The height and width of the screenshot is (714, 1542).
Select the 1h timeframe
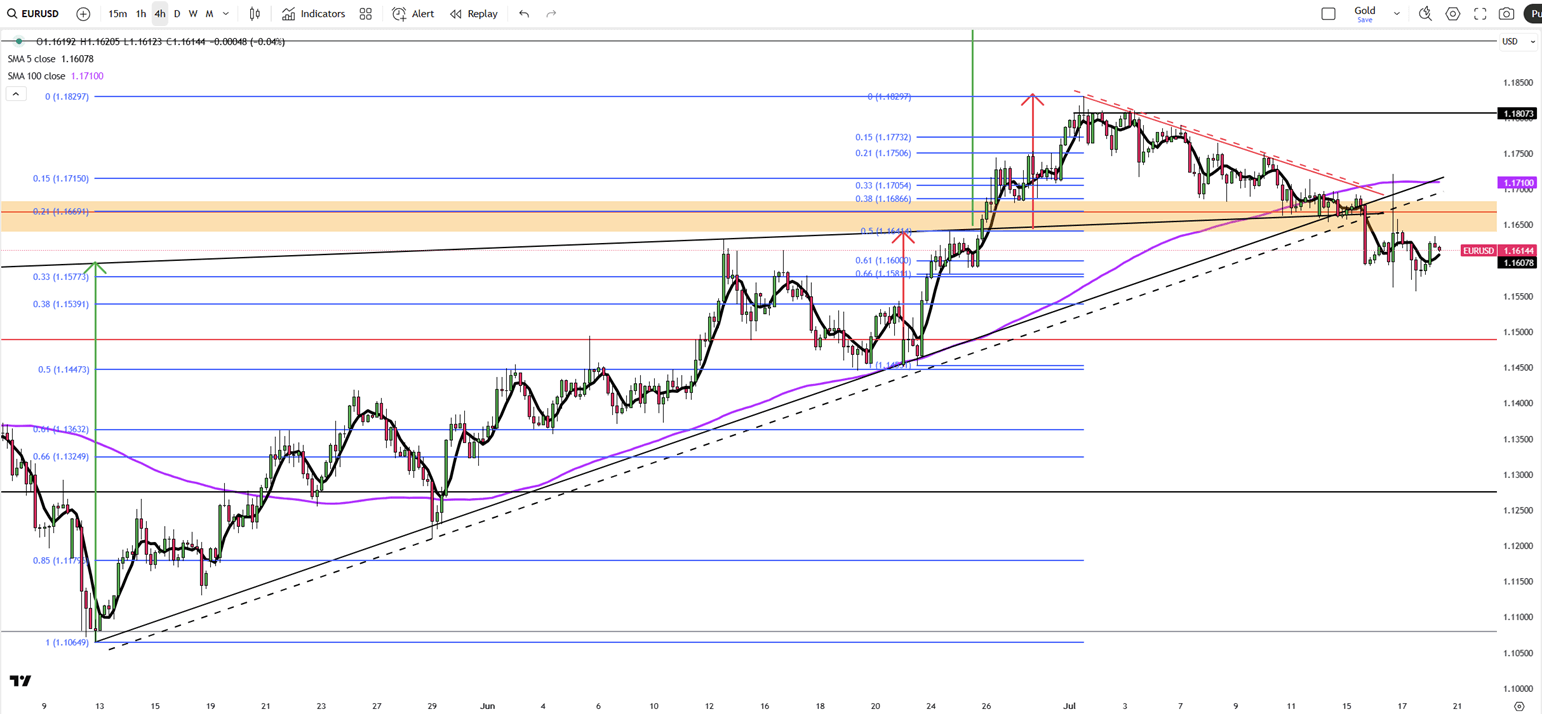click(141, 14)
